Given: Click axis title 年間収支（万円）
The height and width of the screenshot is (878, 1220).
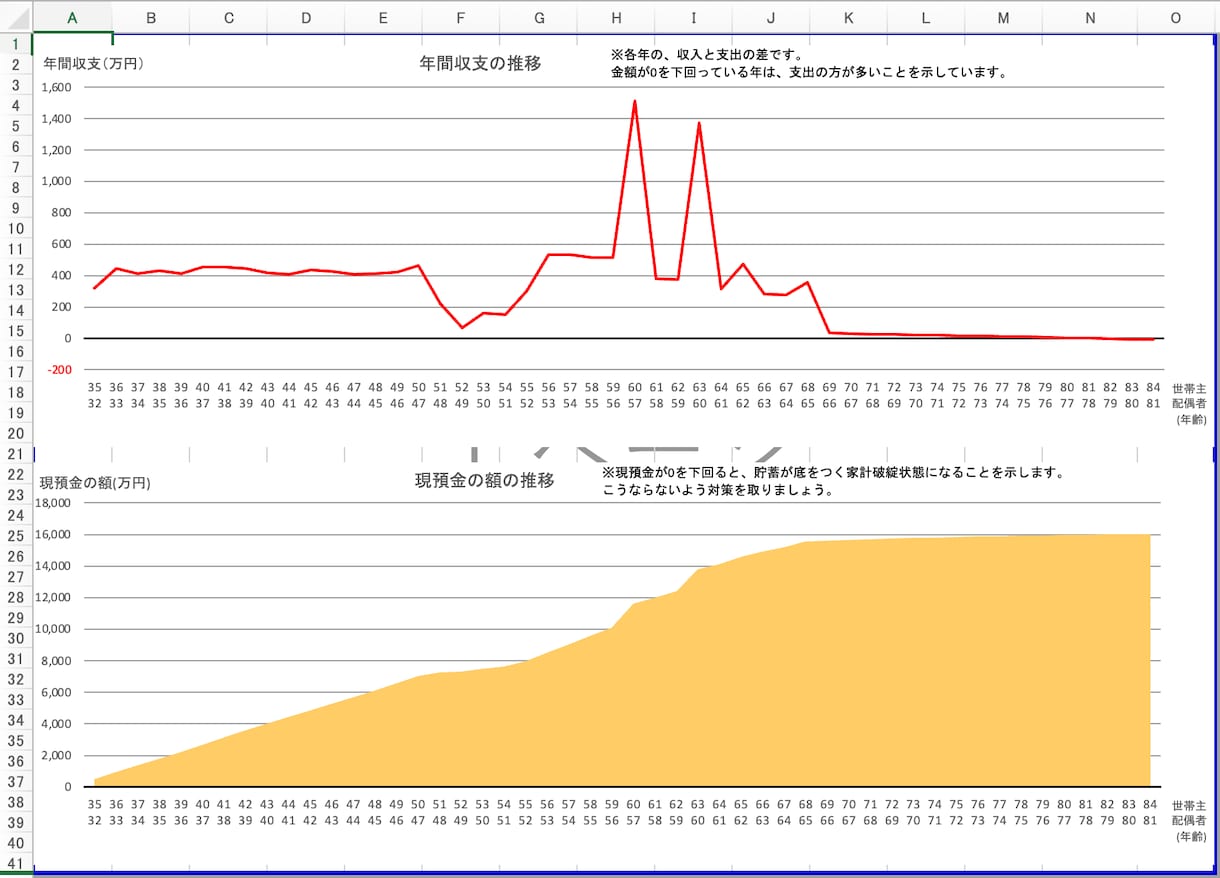Looking at the screenshot, I should [94, 63].
